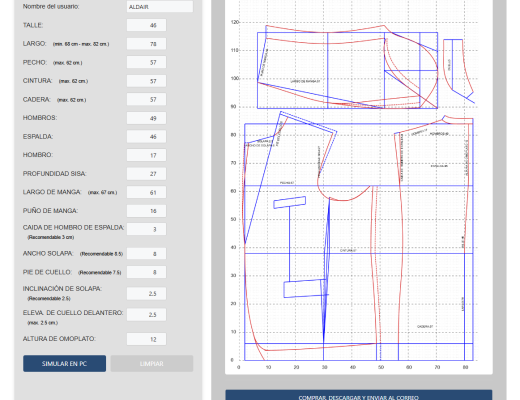This screenshot has height=400, width=520.
Task: Click the ELEVA. DE CUELLO DELANTERO field
Action: point(146,315)
